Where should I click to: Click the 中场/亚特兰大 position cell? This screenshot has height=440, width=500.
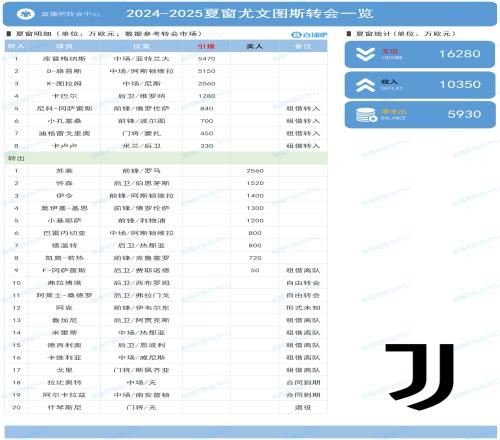coord(141,59)
